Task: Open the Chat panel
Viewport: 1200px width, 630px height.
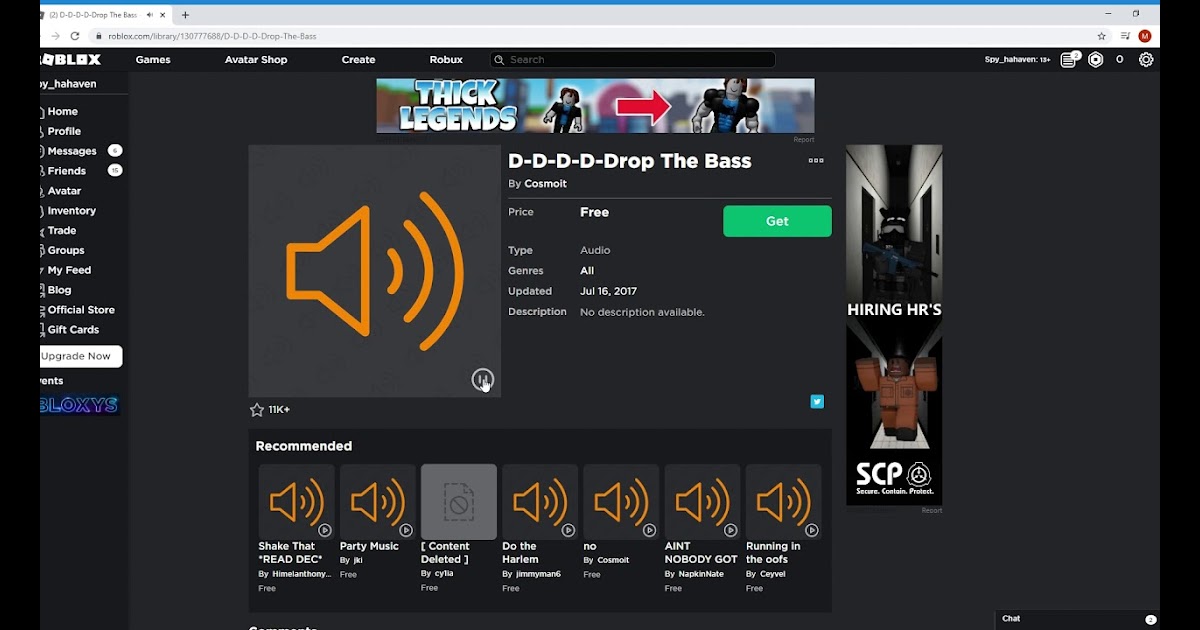Action: pos(1078,619)
